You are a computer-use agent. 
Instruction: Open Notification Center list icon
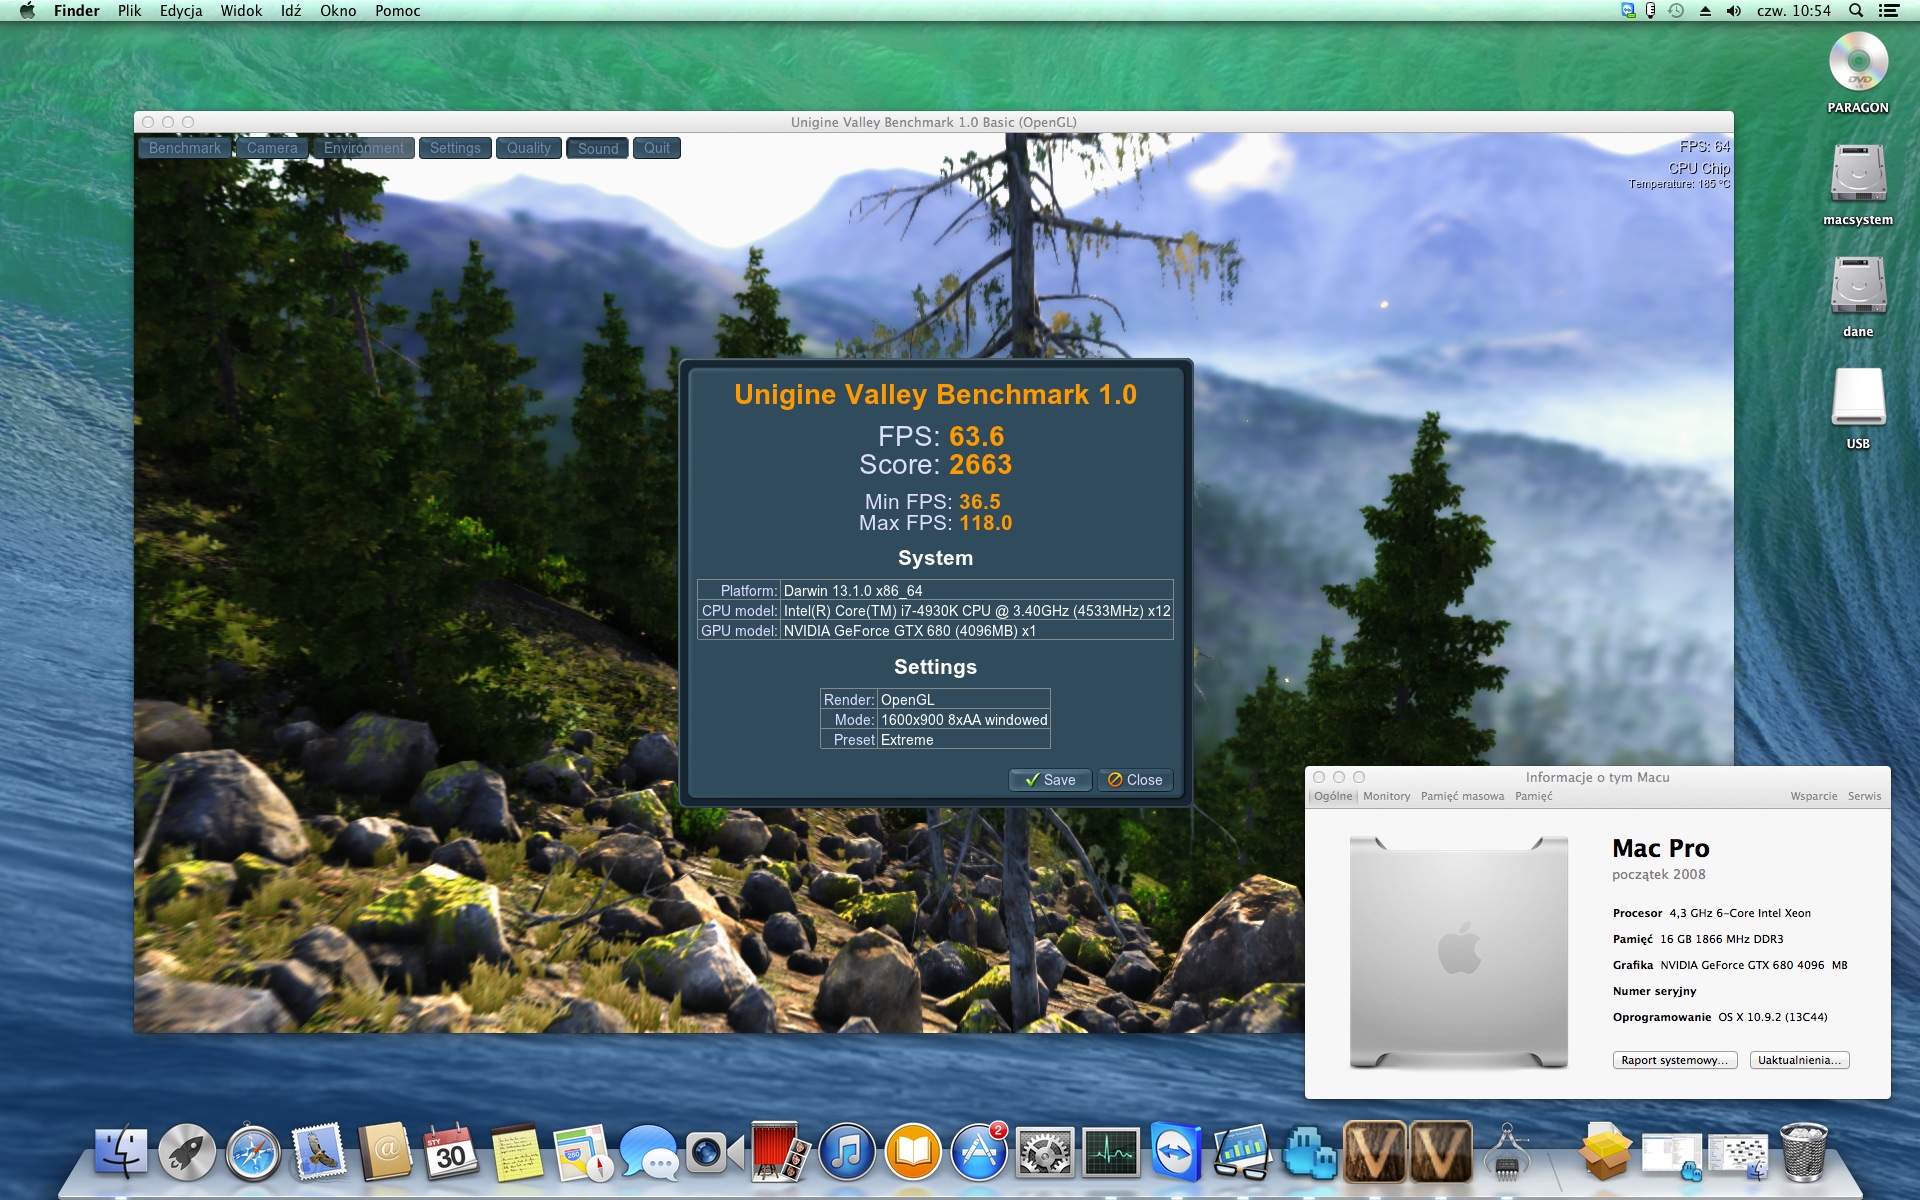pyautogui.click(x=1888, y=11)
